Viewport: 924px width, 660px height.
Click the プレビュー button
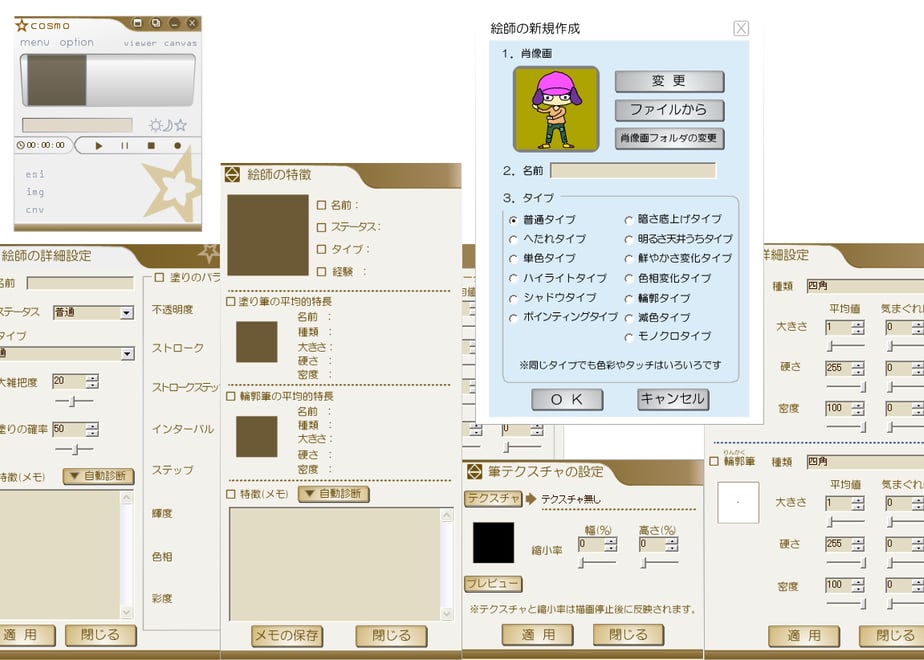(493, 584)
